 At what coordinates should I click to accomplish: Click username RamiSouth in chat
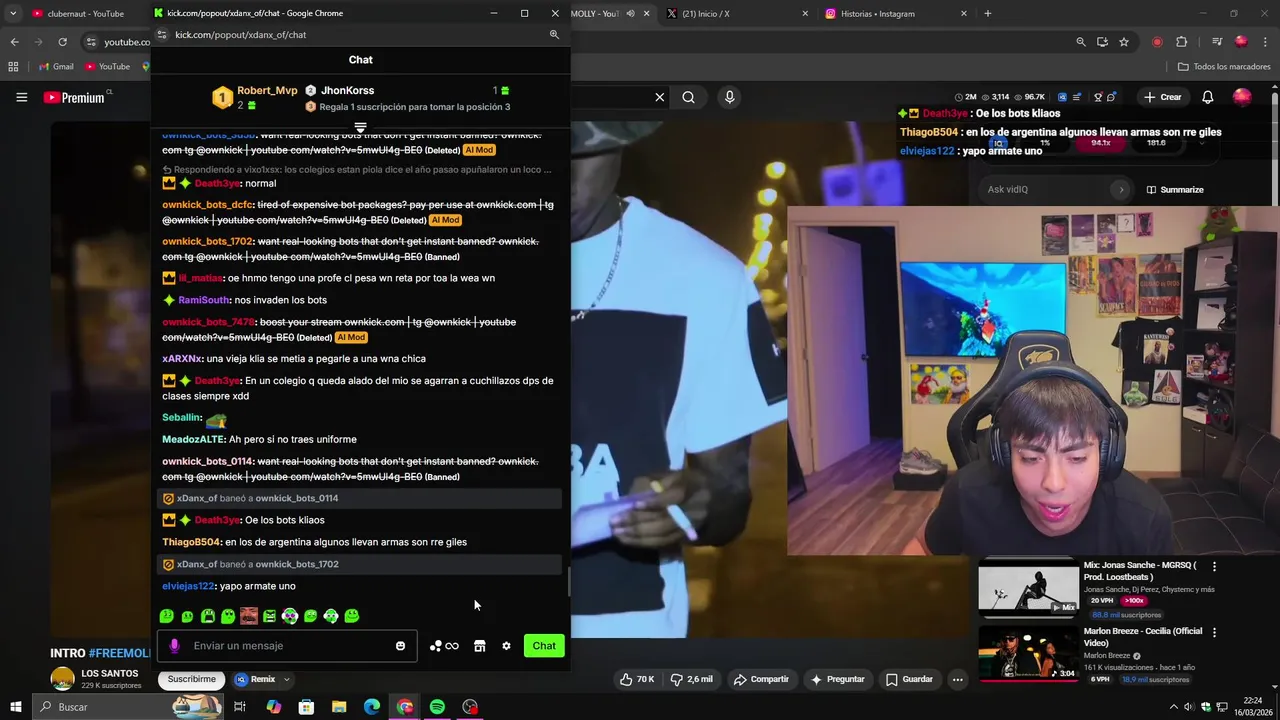point(203,300)
